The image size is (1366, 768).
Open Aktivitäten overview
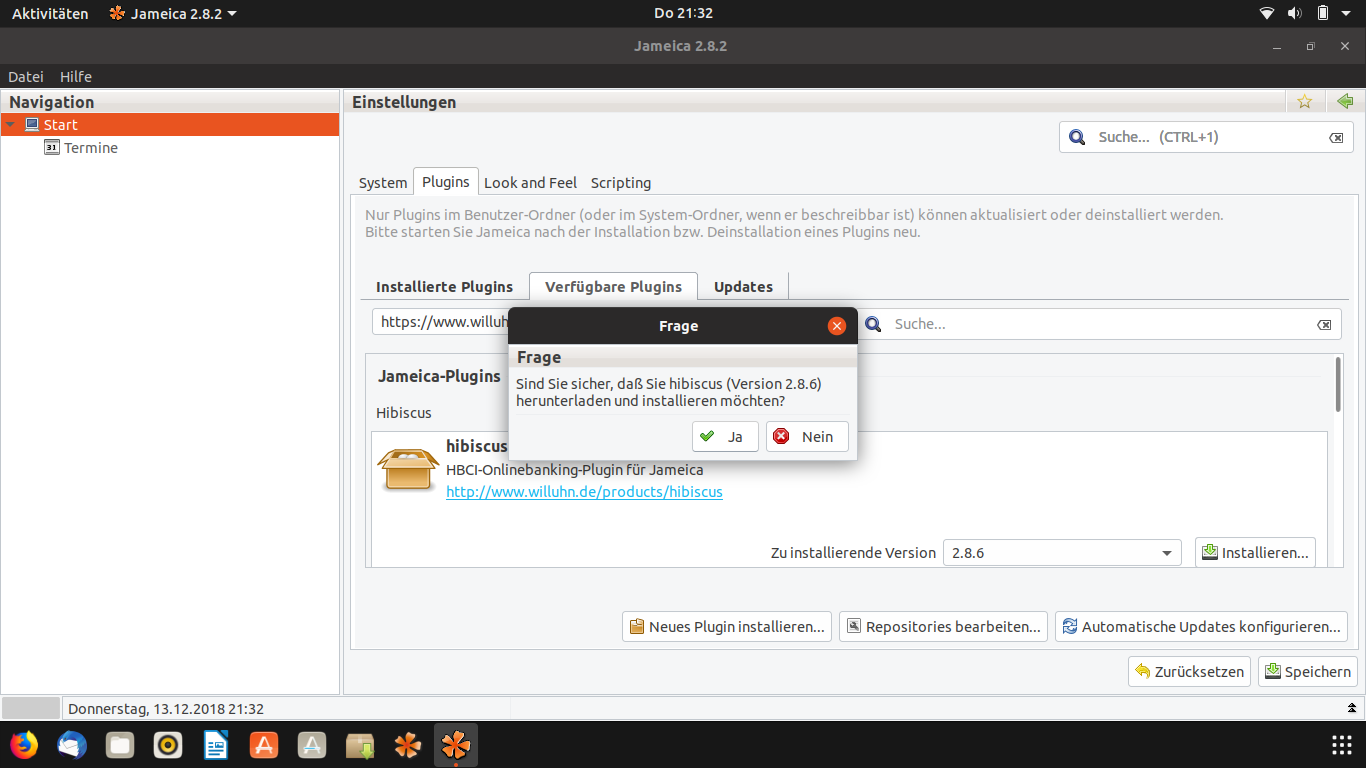tap(50, 13)
